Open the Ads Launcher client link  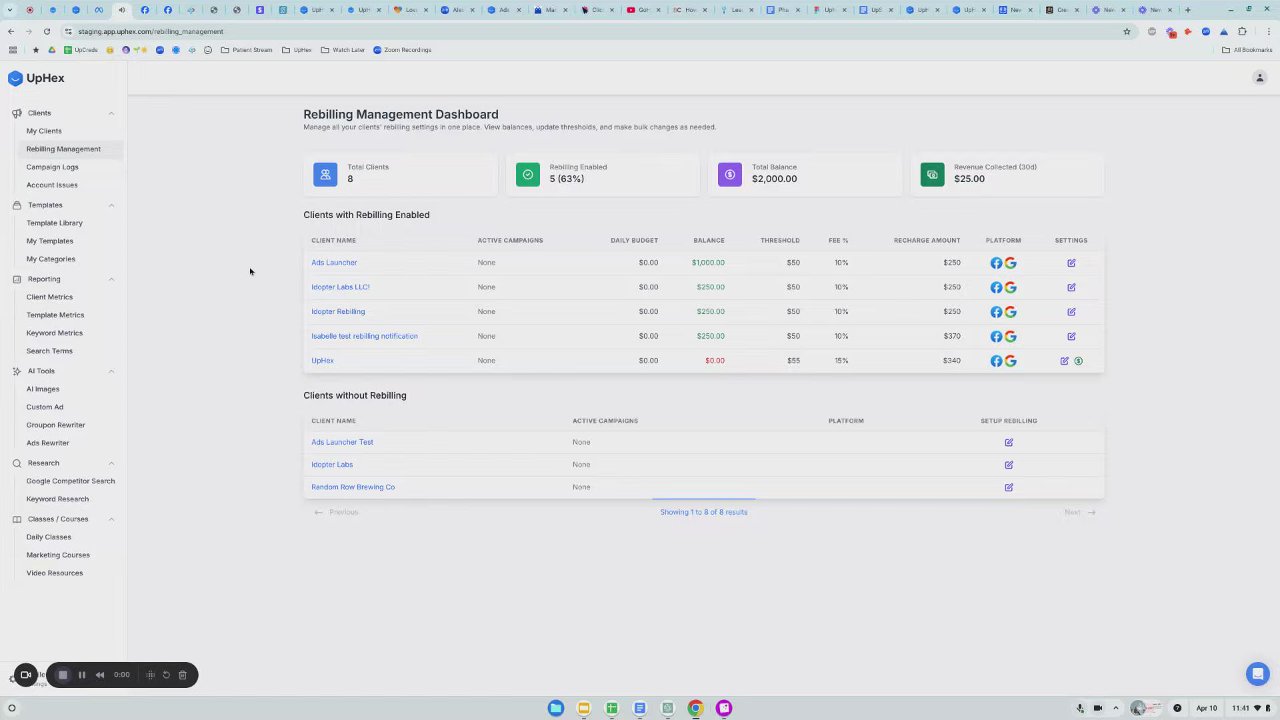pyautogui.click(x=334, y=263)
